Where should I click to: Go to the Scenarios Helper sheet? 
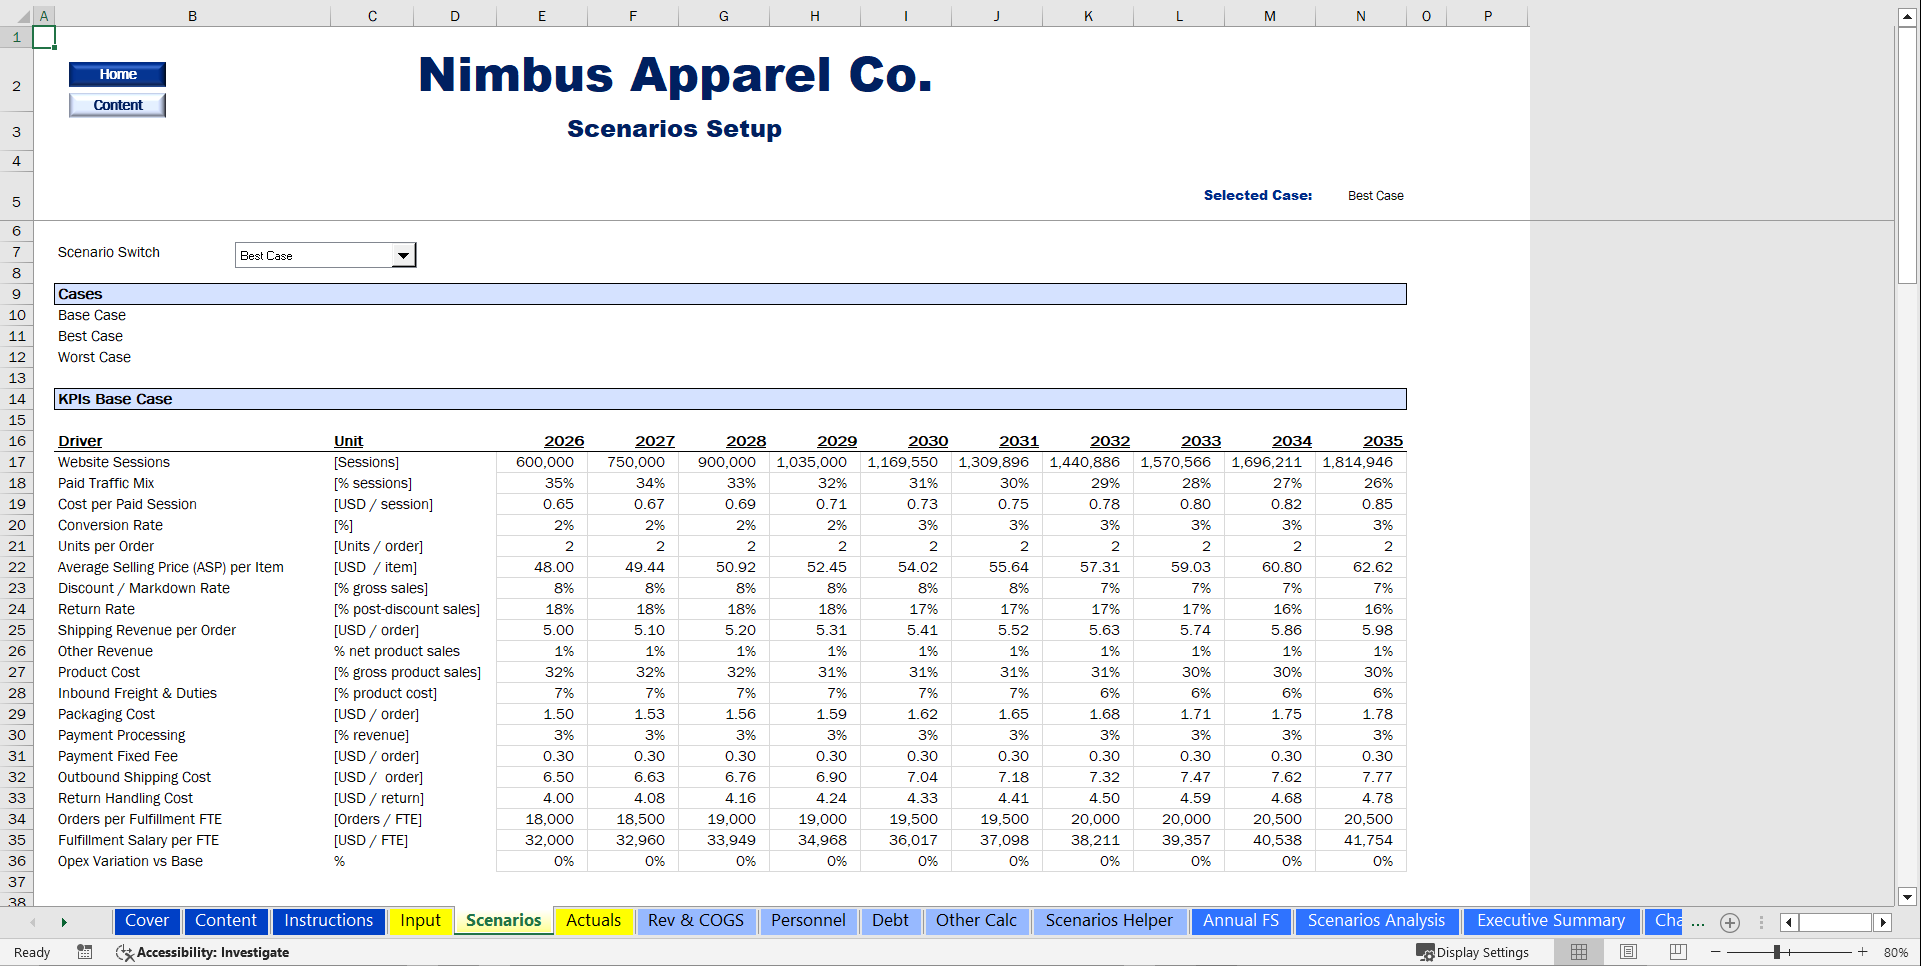[1110, 921]
